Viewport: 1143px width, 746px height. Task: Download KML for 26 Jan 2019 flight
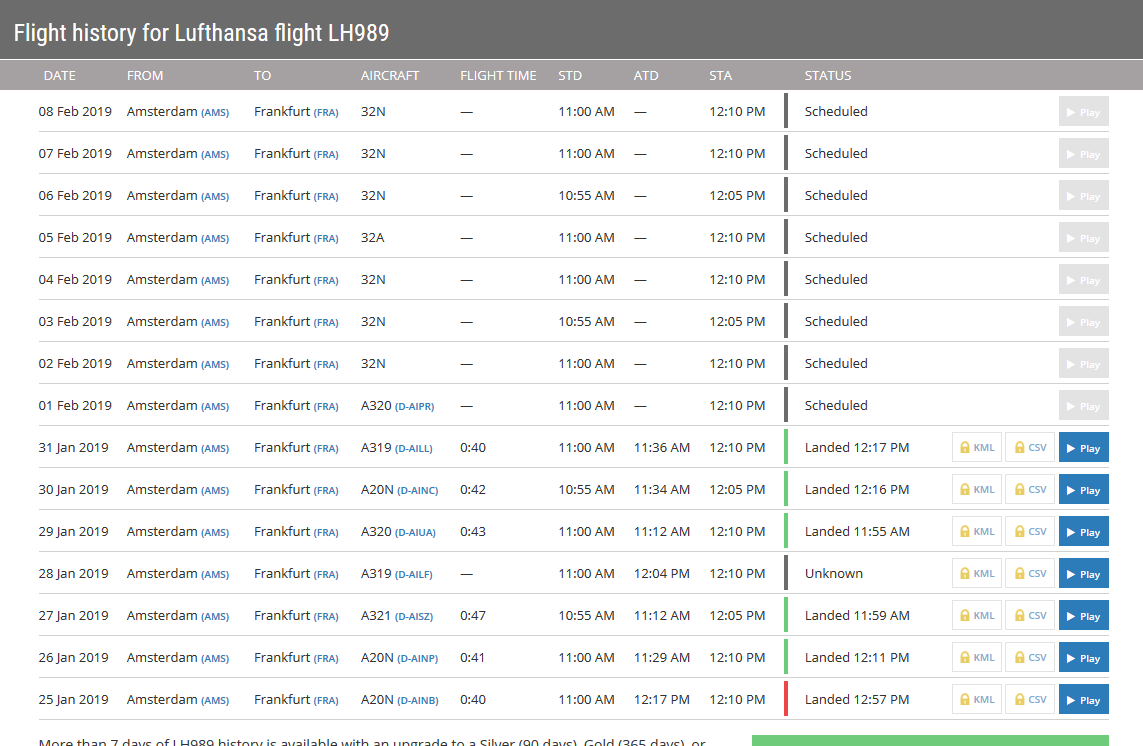point(977,658)
